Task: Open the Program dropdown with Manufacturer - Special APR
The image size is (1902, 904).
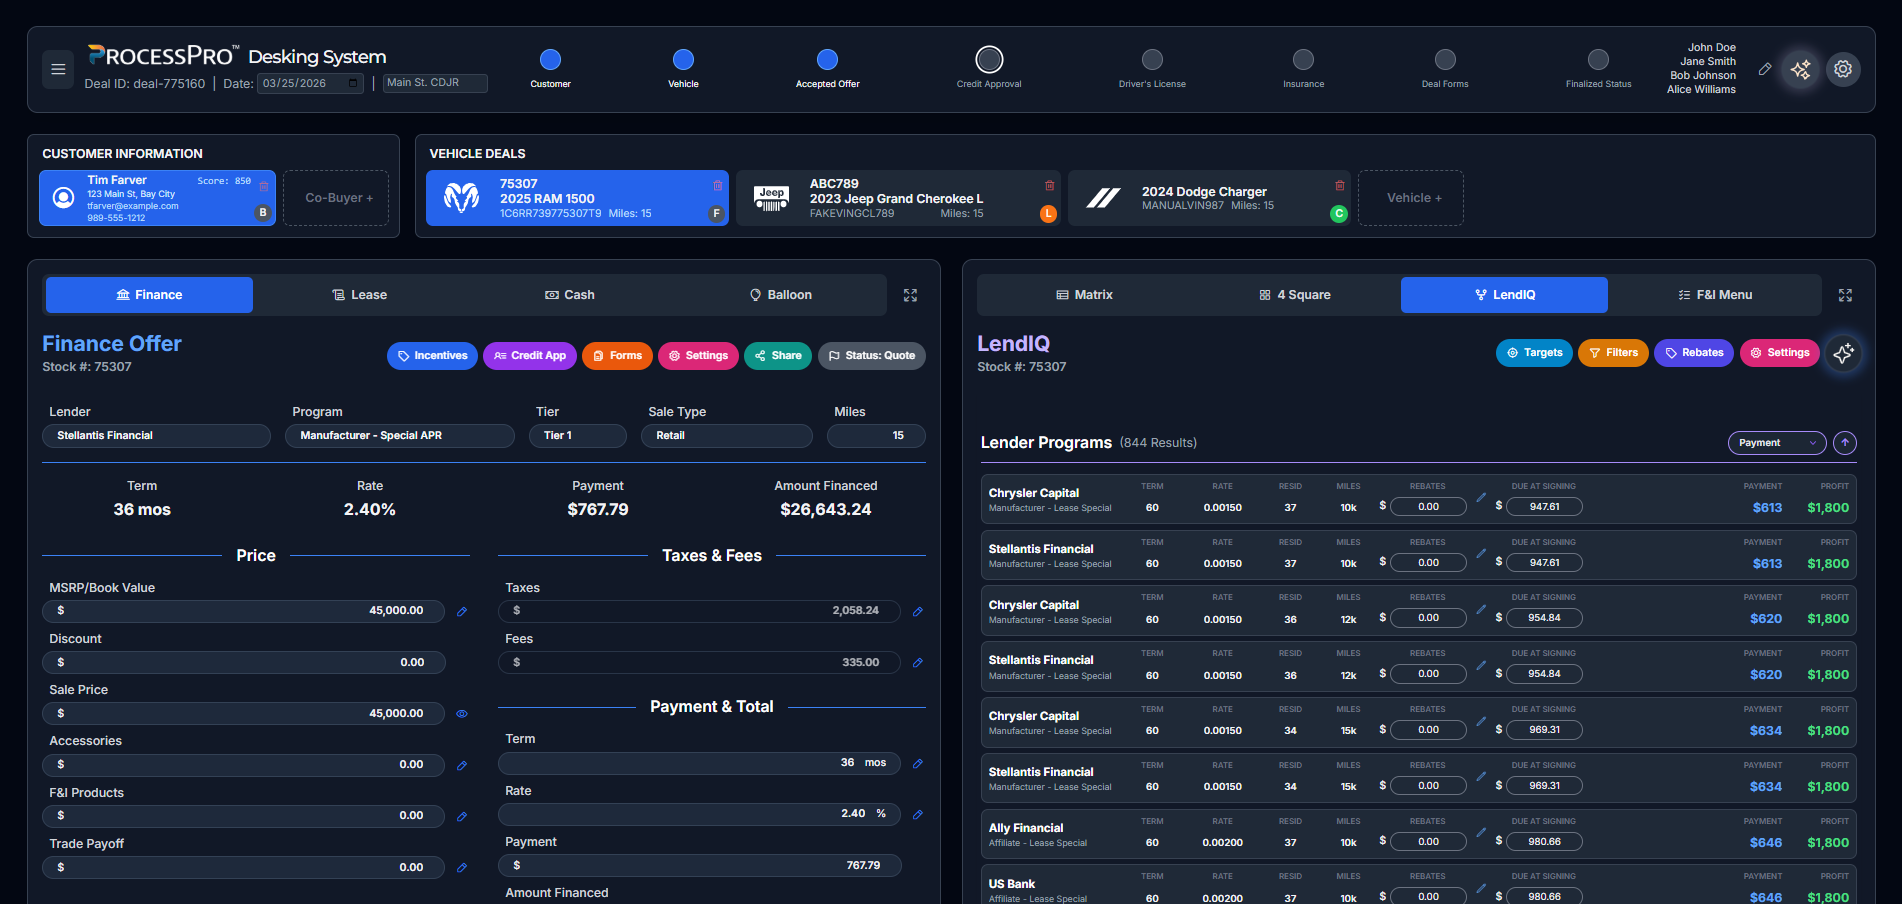Action: (400, 436)
